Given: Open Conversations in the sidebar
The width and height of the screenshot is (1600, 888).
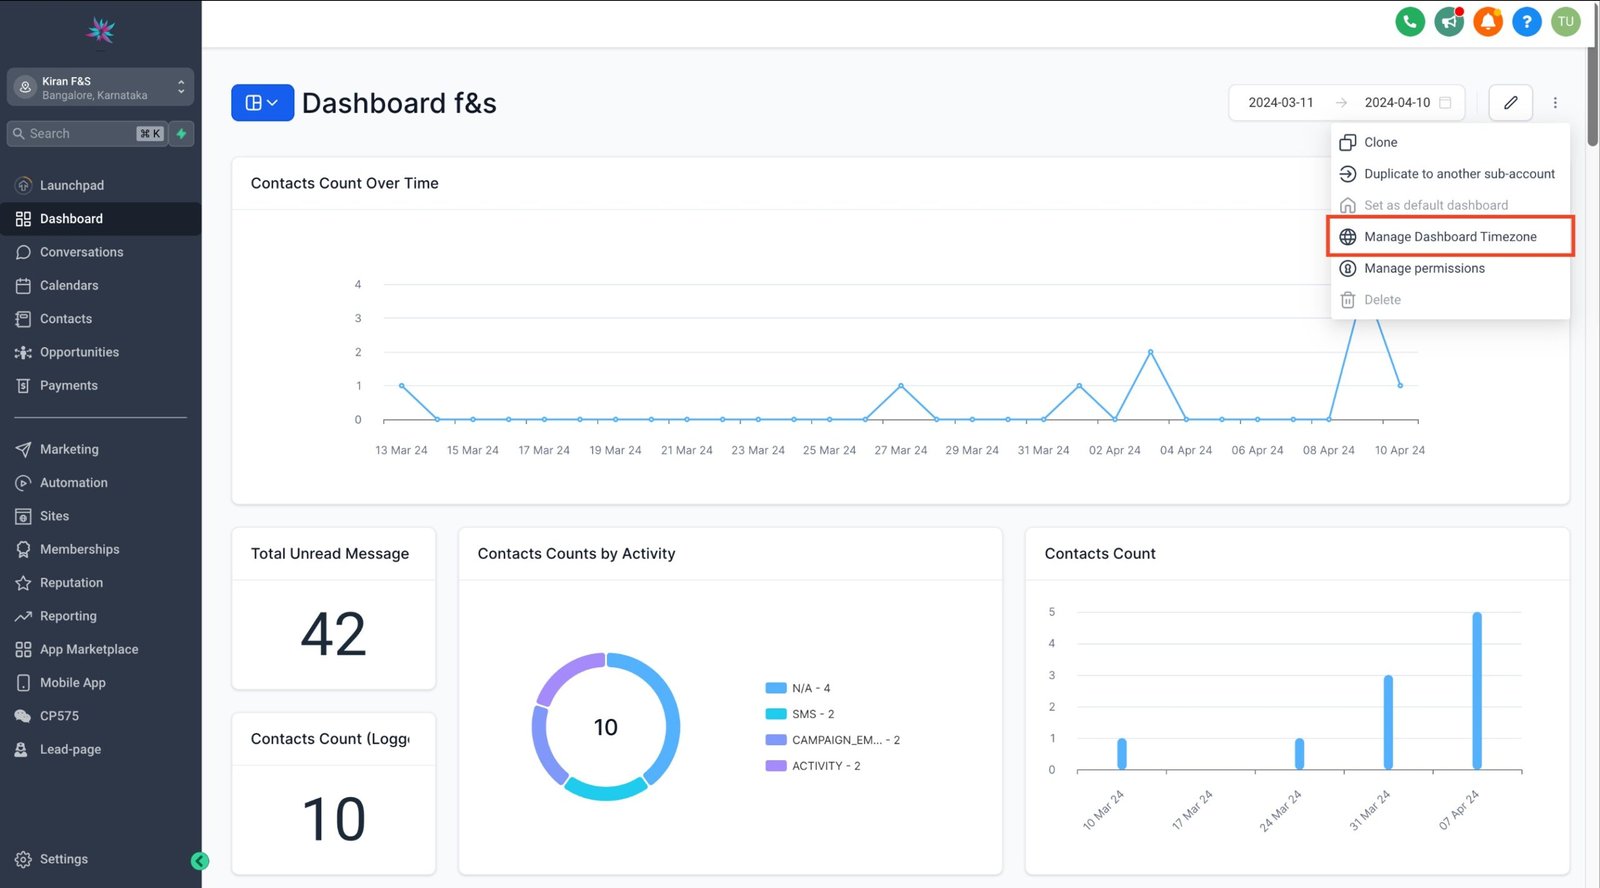Looking at the screenshot, I should (x=81, y=252).
